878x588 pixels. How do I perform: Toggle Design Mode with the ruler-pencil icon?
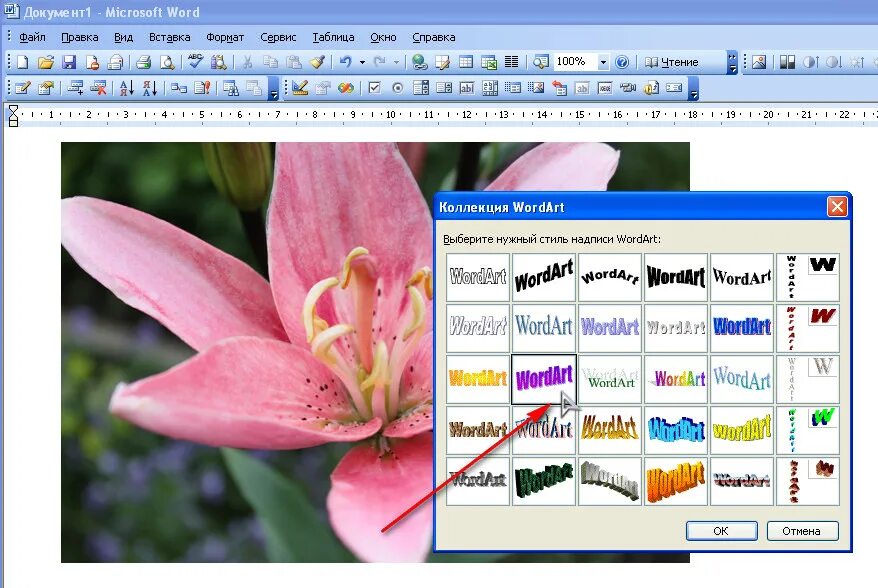tap(300, 88)
